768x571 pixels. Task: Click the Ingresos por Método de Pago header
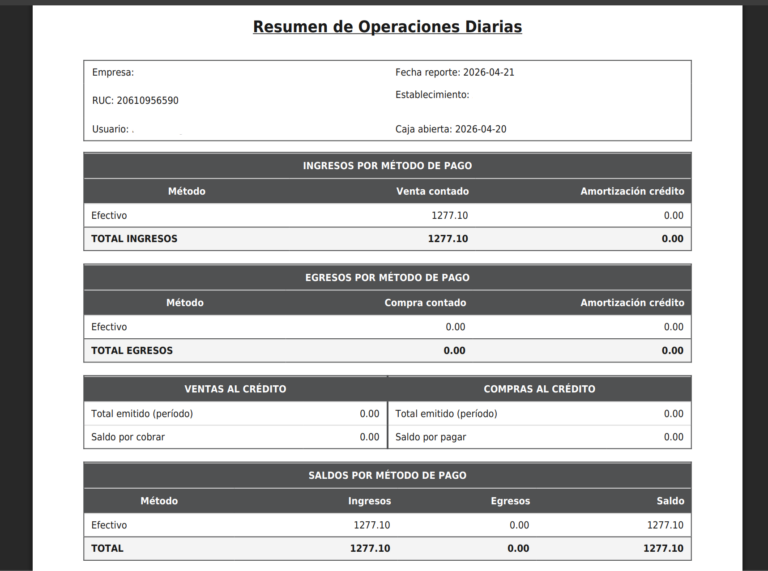(x=387, y=166)
